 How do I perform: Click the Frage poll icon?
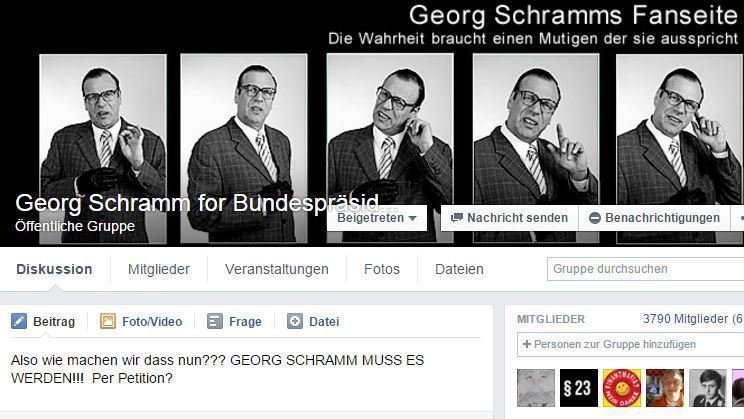click(214, 321)
